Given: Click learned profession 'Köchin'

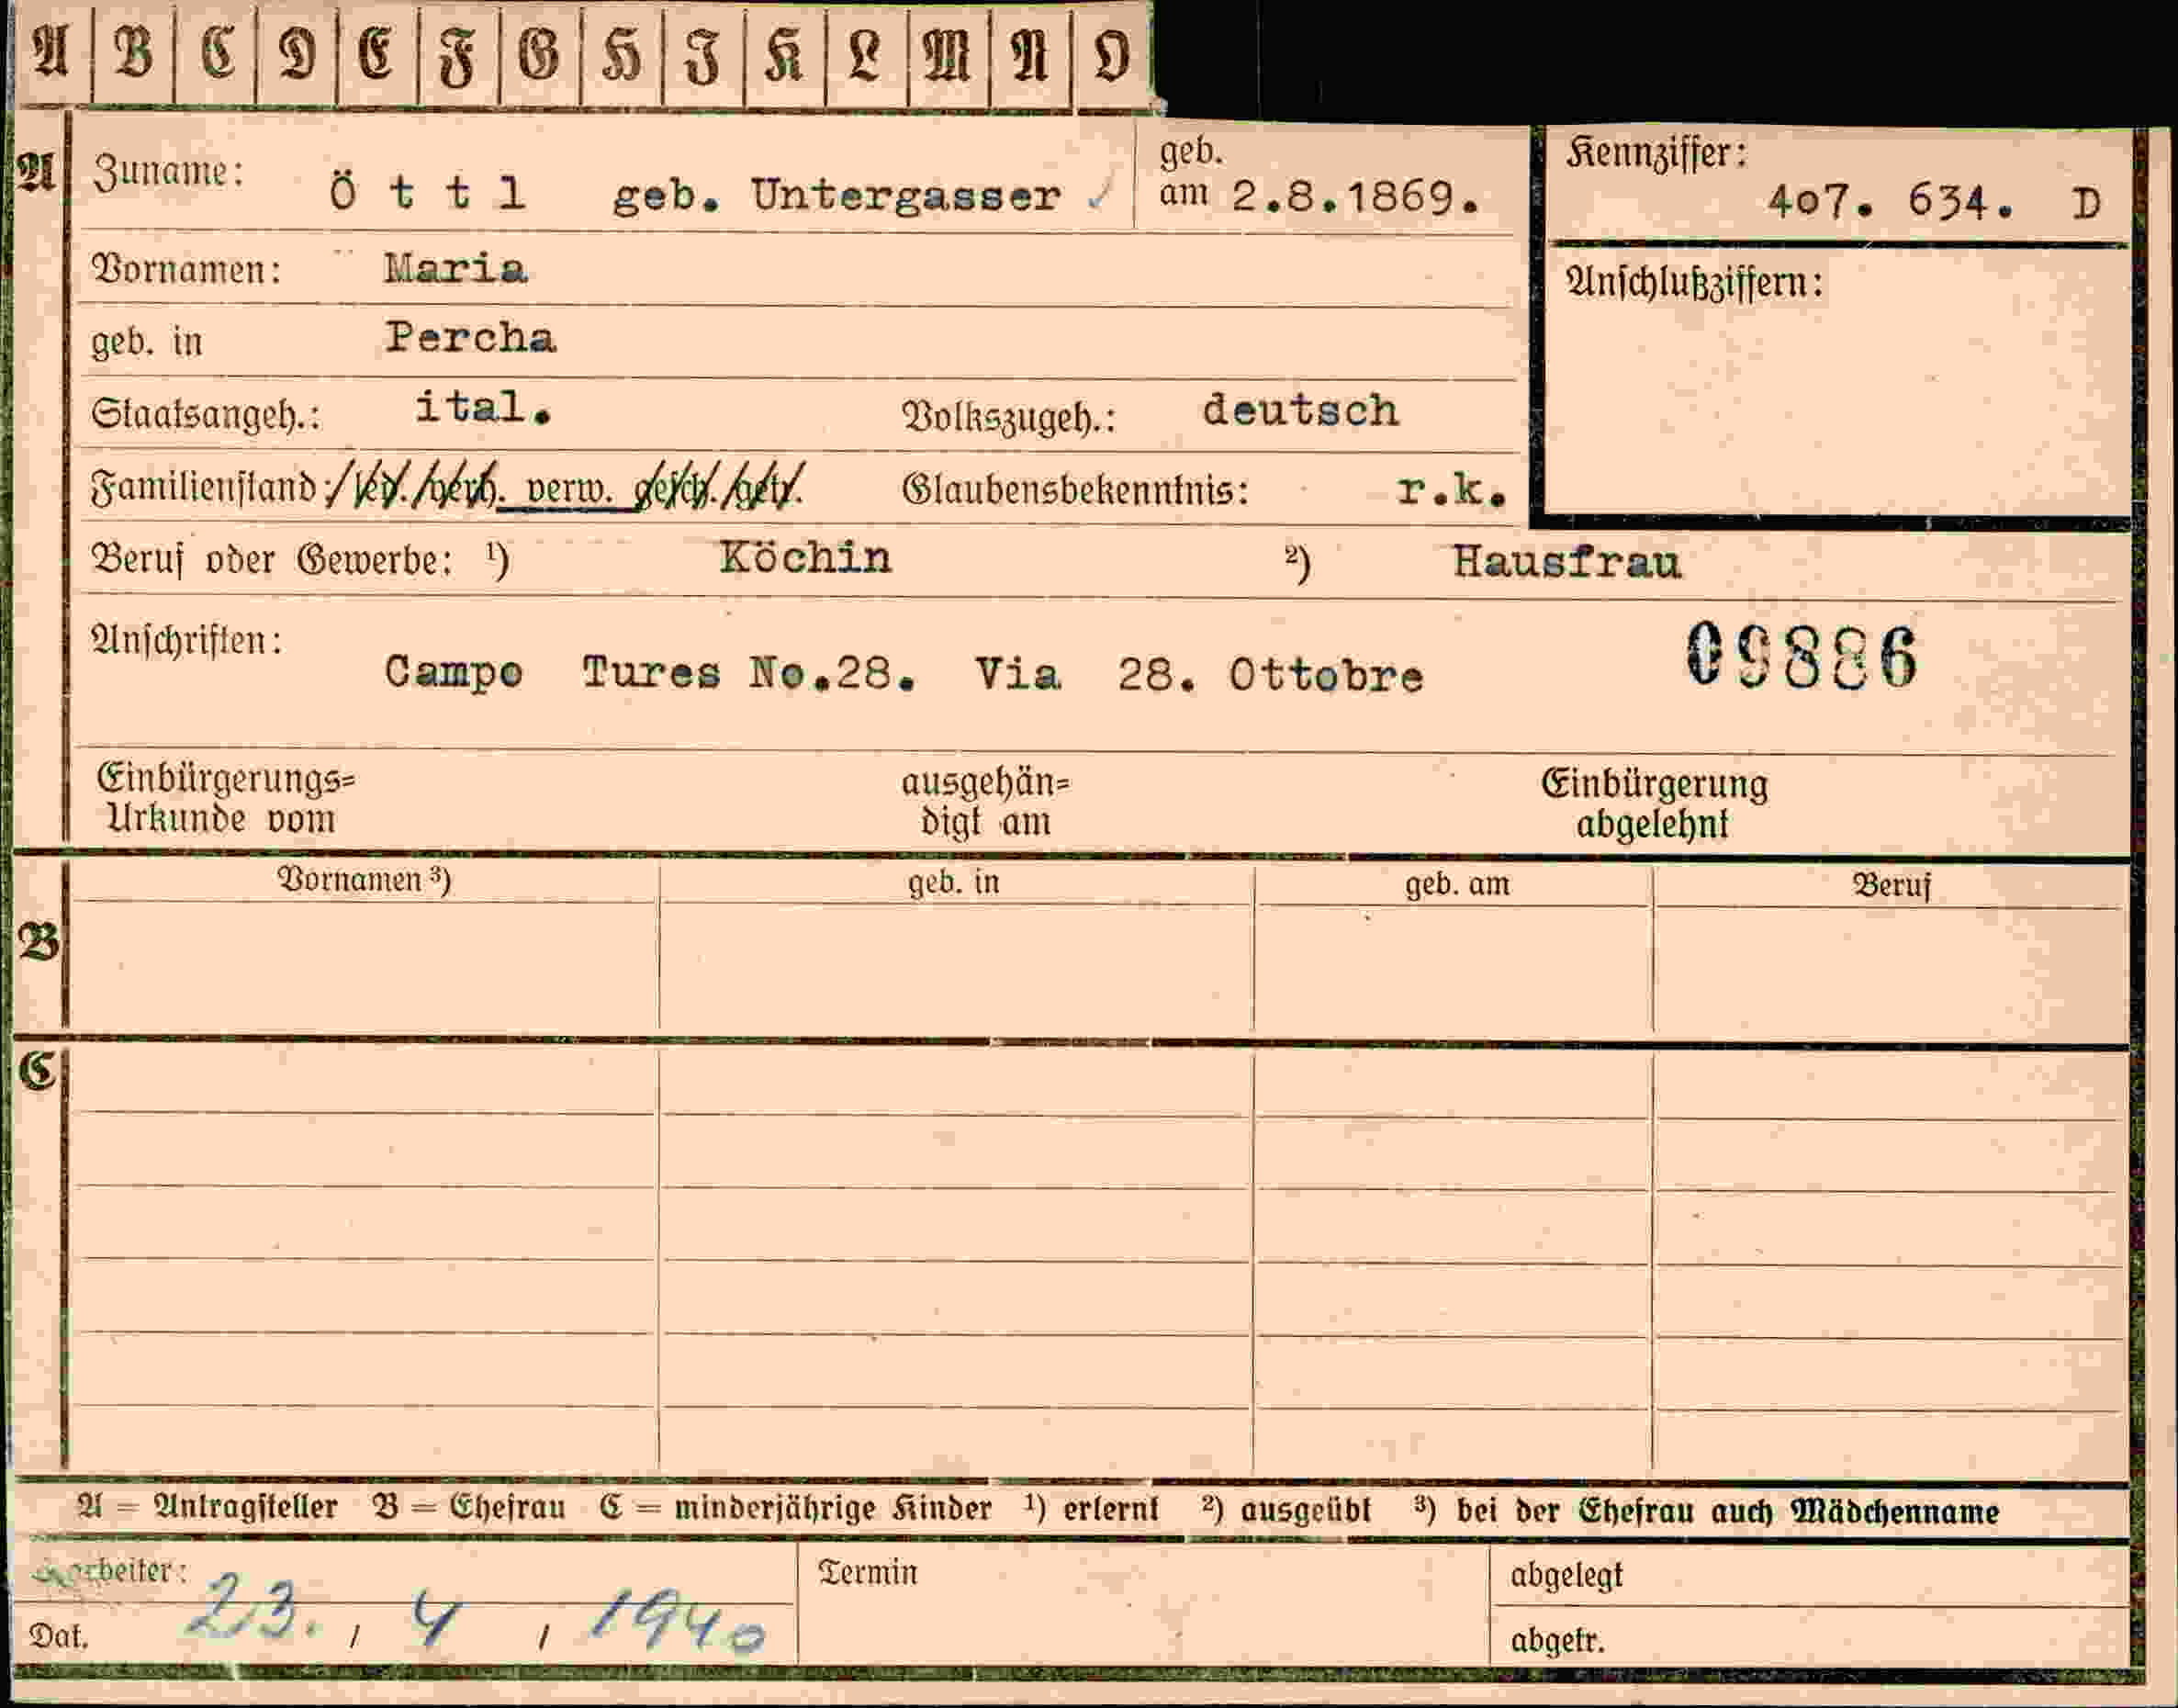Looking at the screenshot, I should point(805,557).
